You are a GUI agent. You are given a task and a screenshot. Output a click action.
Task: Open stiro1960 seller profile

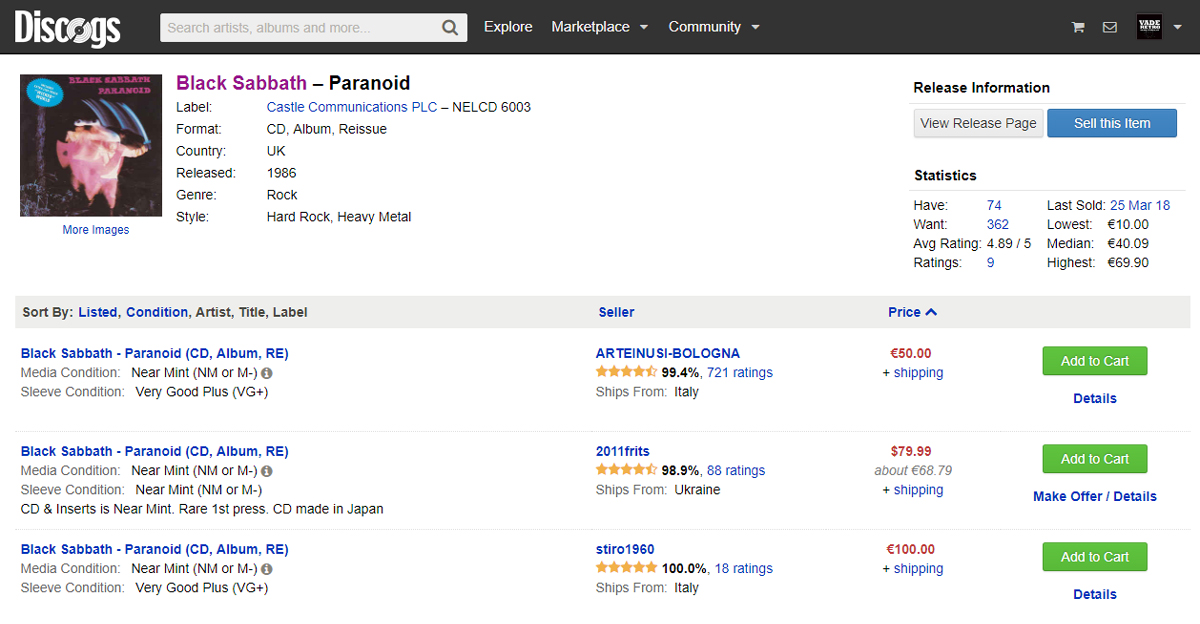tap(625, 549)
